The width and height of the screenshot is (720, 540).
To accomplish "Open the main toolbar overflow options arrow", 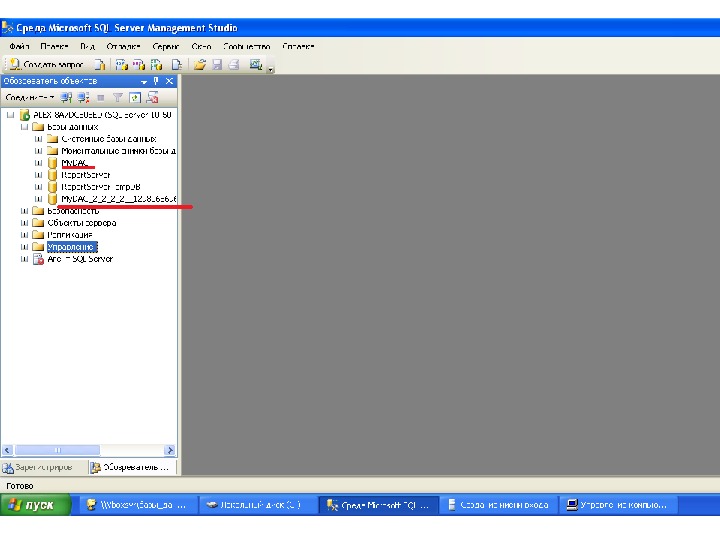I will coord(271,69).
